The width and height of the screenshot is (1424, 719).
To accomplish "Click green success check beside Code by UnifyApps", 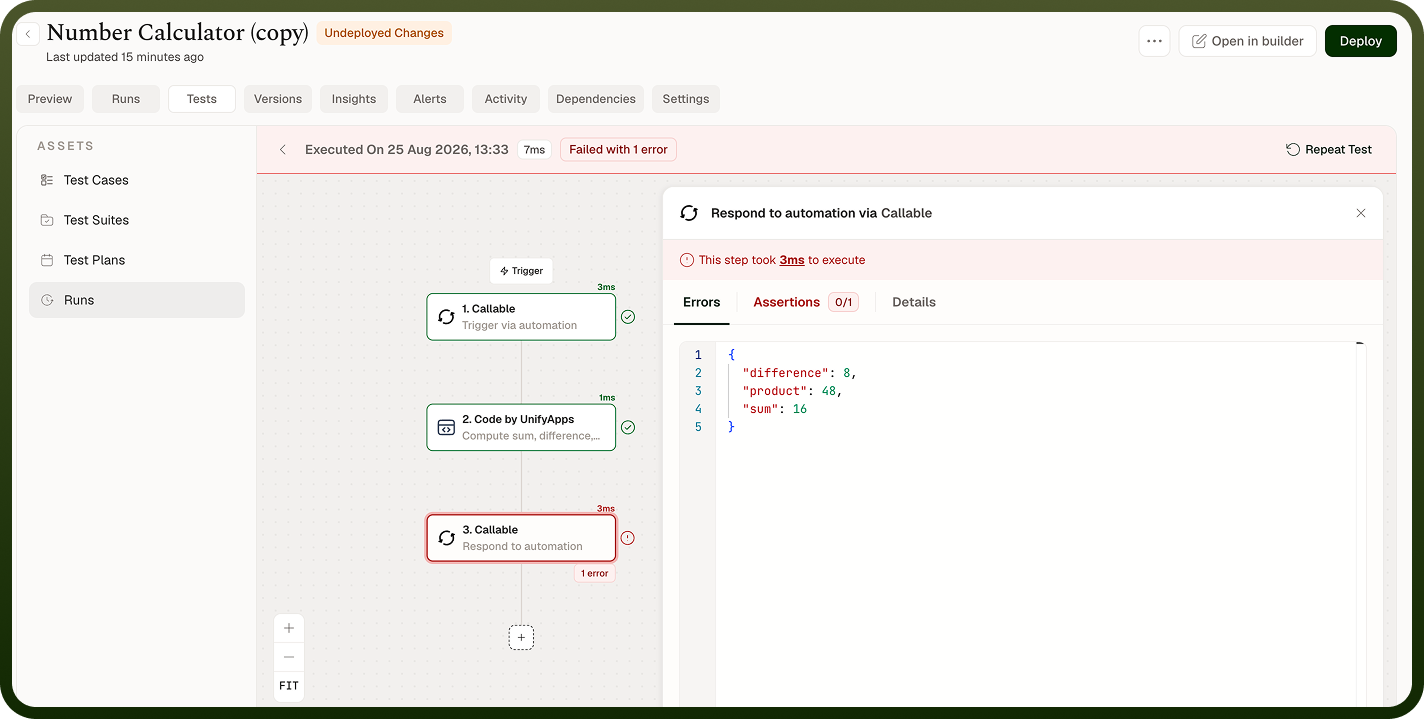I will [628, 427].
